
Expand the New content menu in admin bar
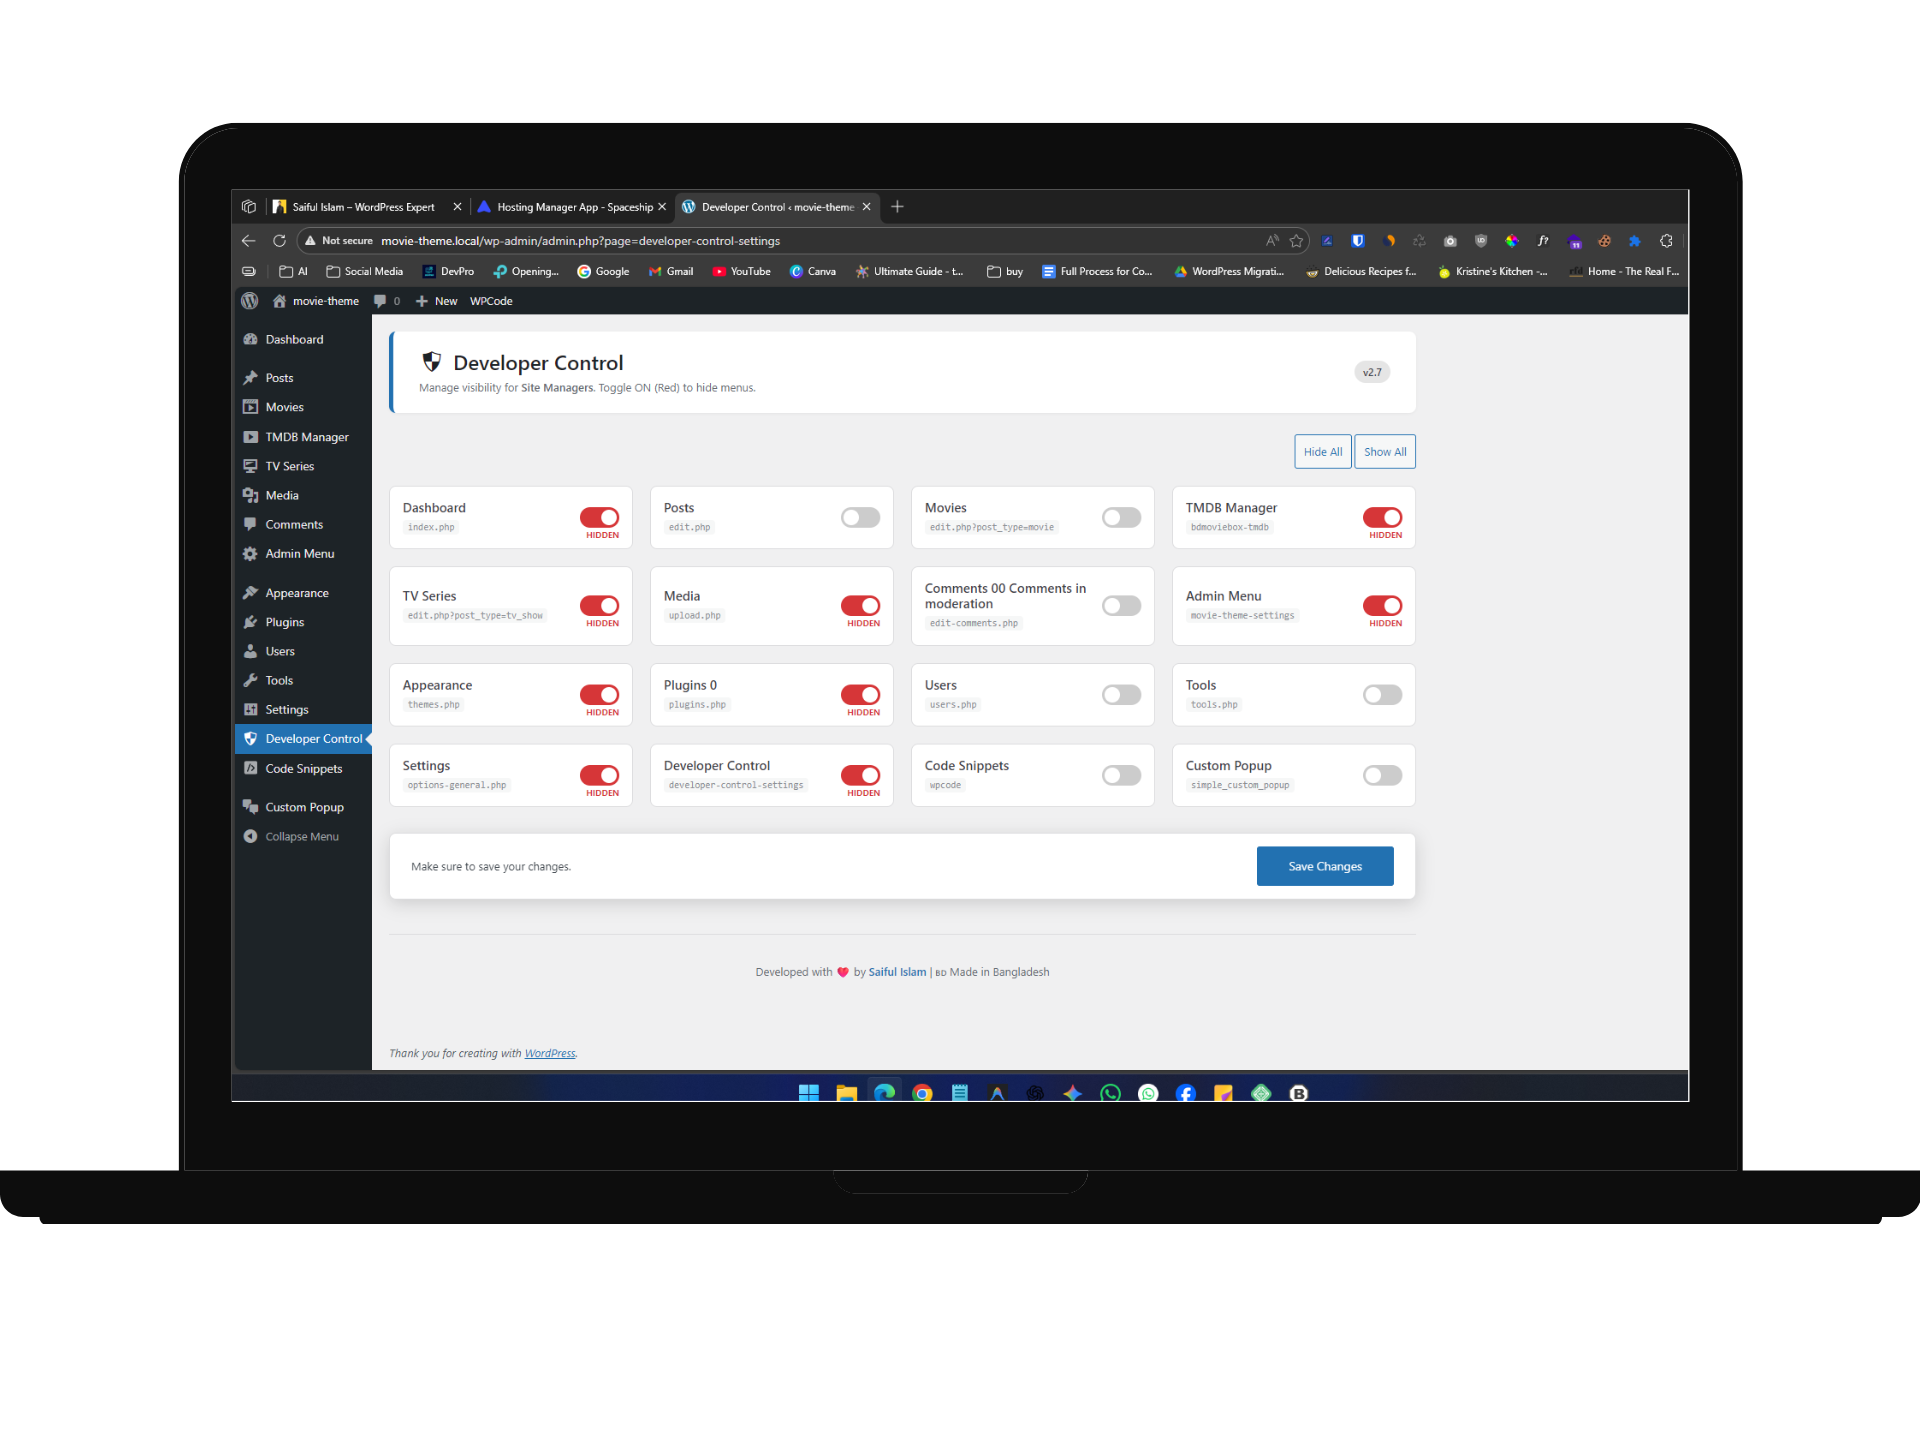[x=437, y=301]
